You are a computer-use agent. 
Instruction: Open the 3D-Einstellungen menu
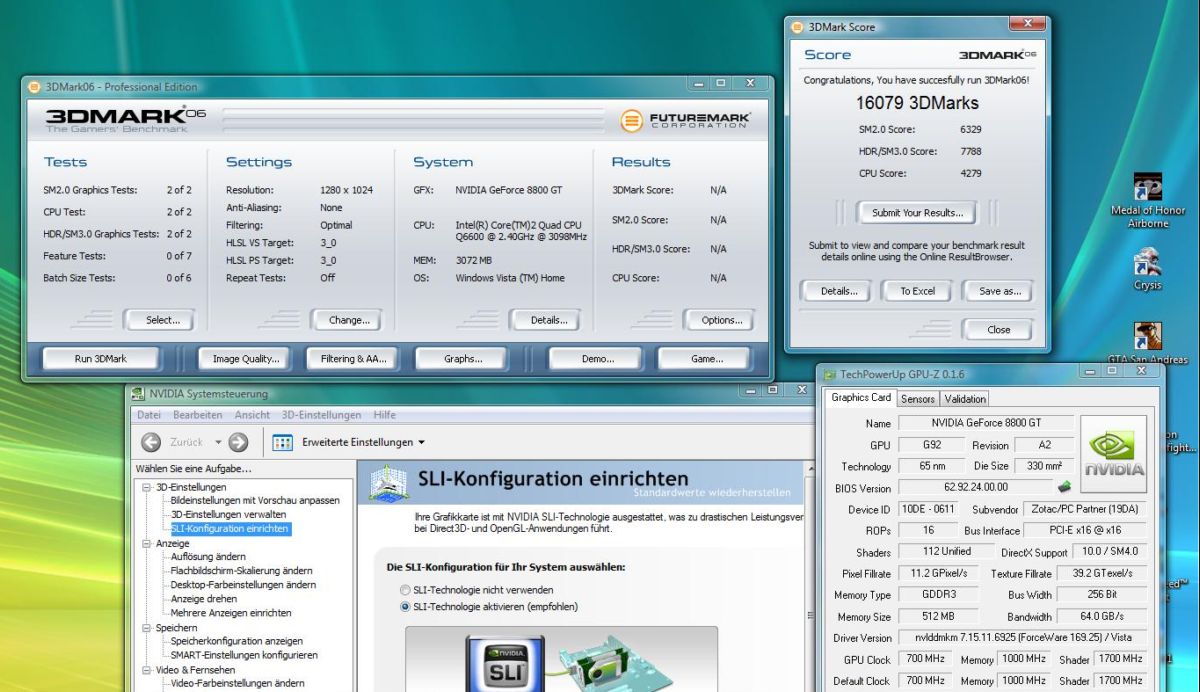tap(321, 415)
